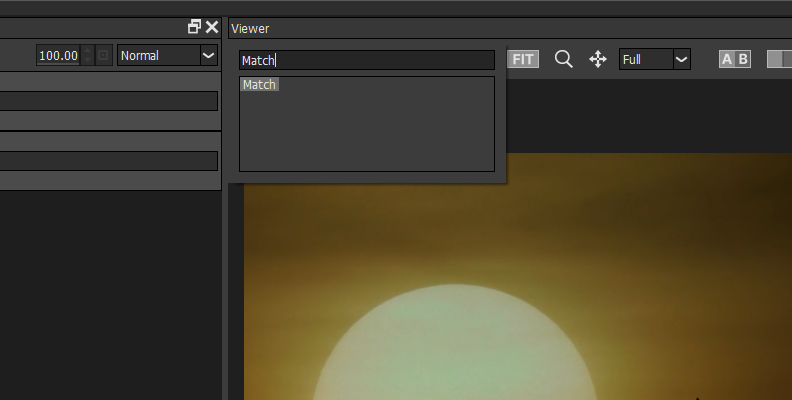
Task: Increase the 100.00 value with up arrow
Action: [88, 51]
